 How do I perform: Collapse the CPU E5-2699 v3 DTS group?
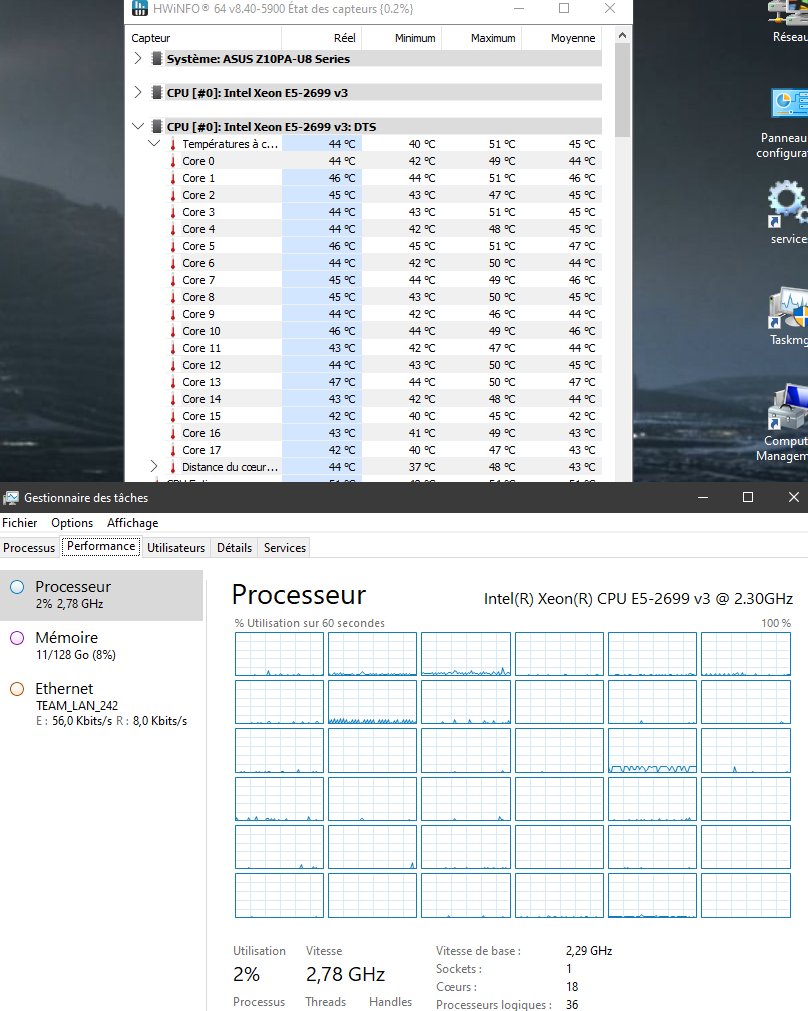(137, 126)
